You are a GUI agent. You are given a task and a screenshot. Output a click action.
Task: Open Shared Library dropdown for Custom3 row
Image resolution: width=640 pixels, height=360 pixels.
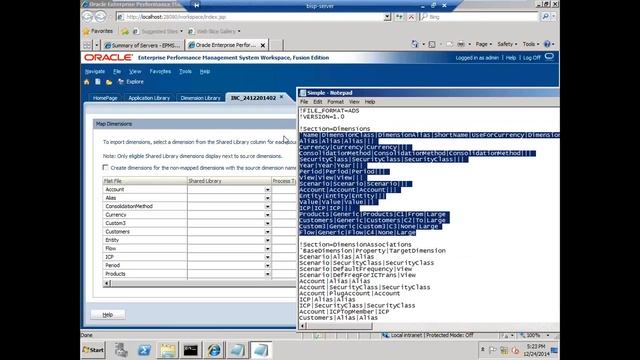coord(267,223)
